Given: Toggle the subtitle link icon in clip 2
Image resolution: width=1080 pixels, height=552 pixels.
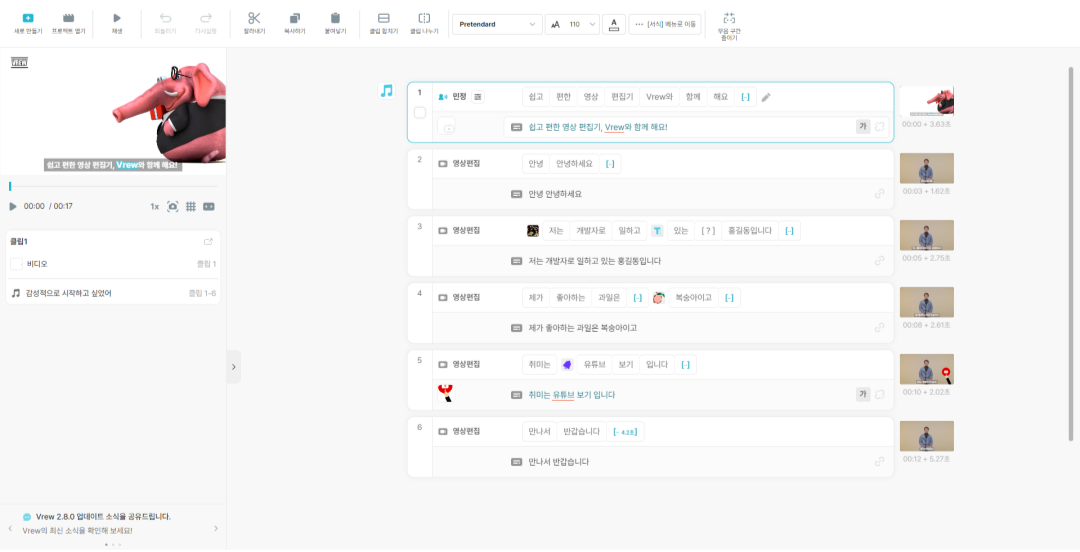Looking at the screenshot, I should (880, 194).
